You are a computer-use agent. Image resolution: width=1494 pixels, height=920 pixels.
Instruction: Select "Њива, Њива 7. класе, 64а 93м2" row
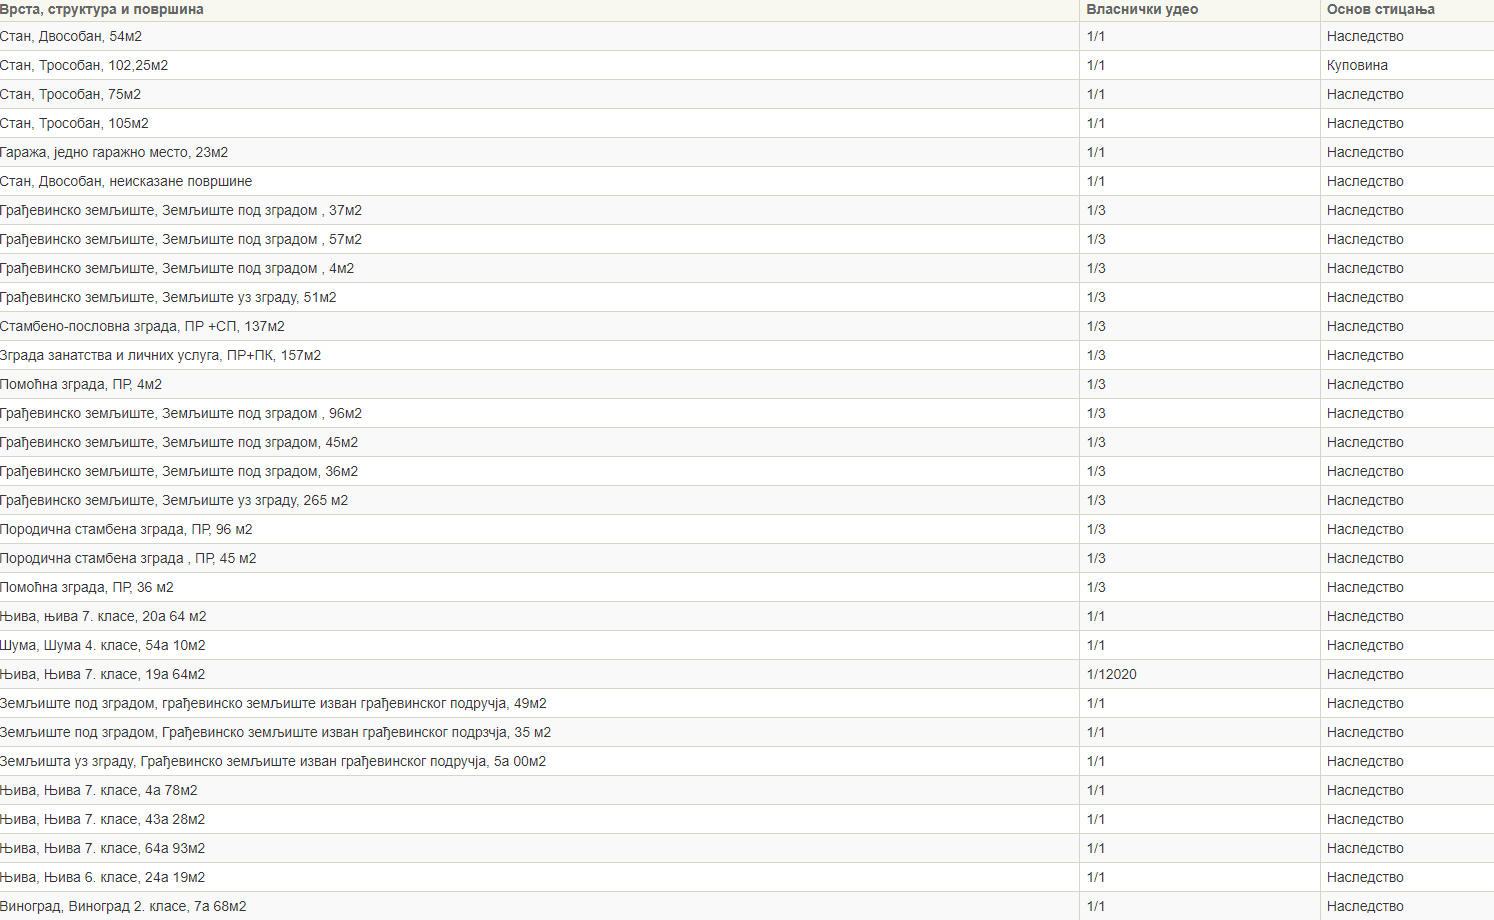(x=103, y=848)
